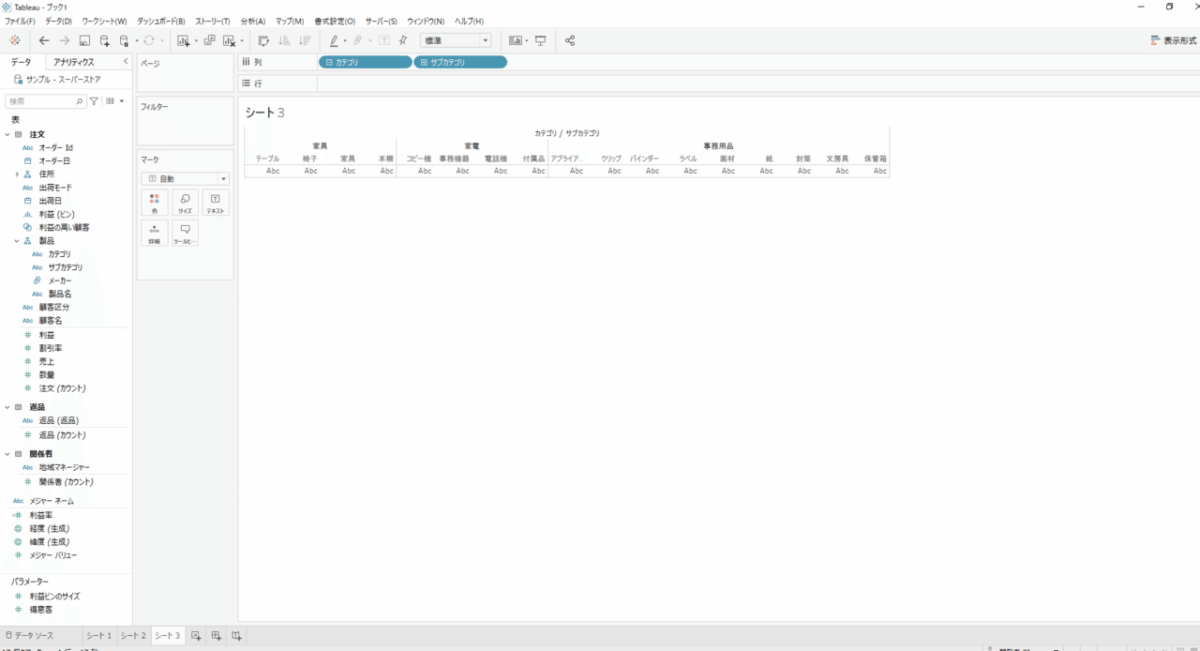Viewport: 1200px width, 651px height.
Task: Click the new dashboard icon at bottom
Action: point(216,636)
